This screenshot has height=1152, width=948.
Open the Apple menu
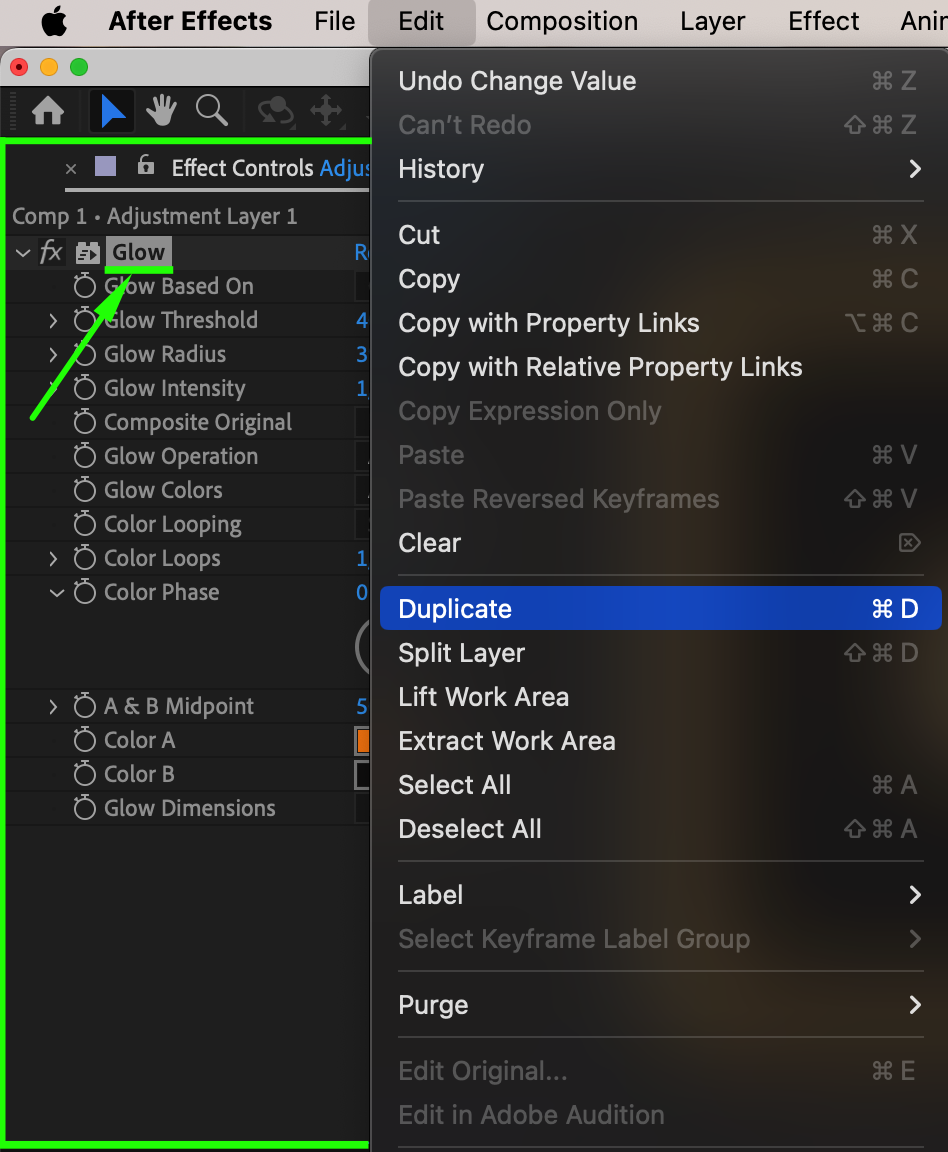pyautogui.click(x=54, y=21)
